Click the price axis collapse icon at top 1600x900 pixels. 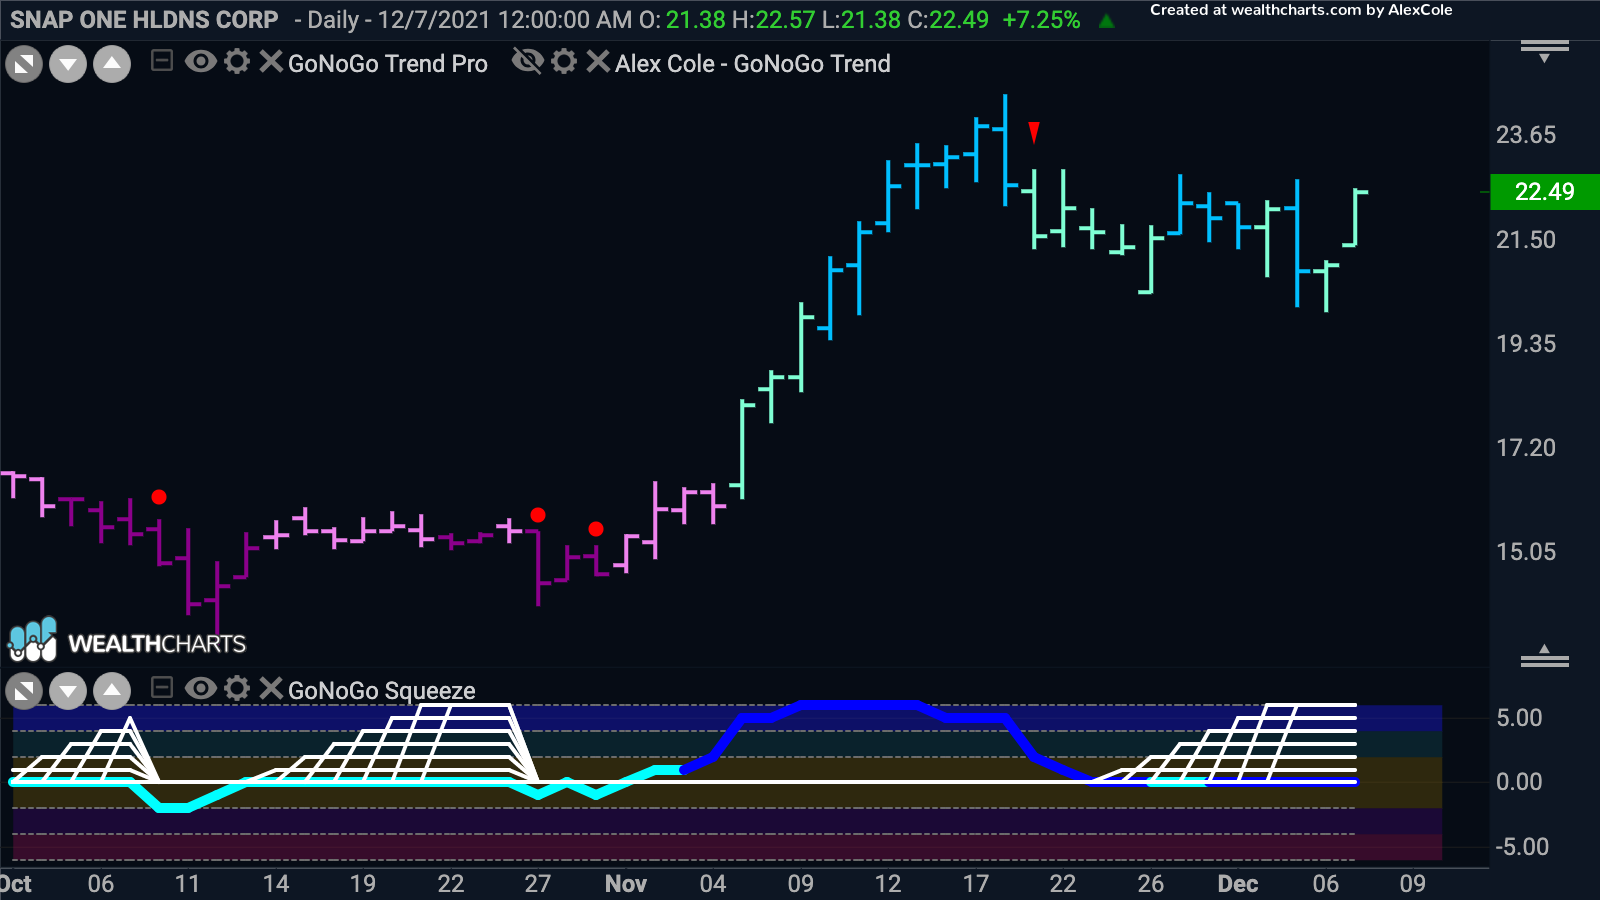pyautogui.click(x=1545, y=50)
